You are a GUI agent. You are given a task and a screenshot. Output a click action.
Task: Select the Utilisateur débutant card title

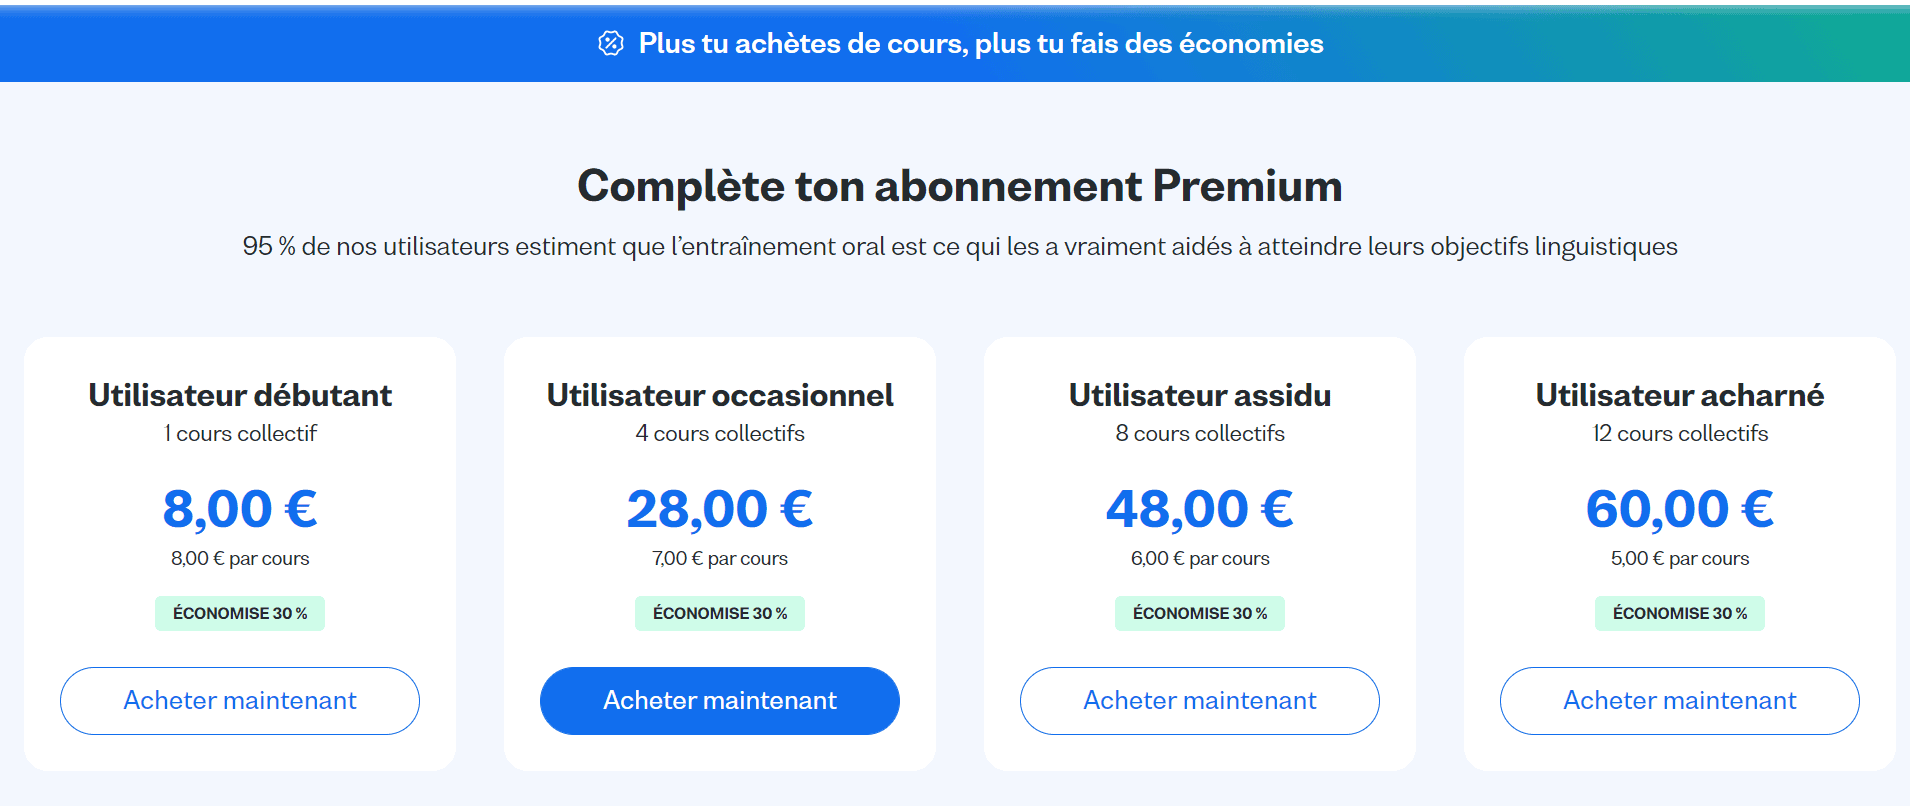(240, 394)
